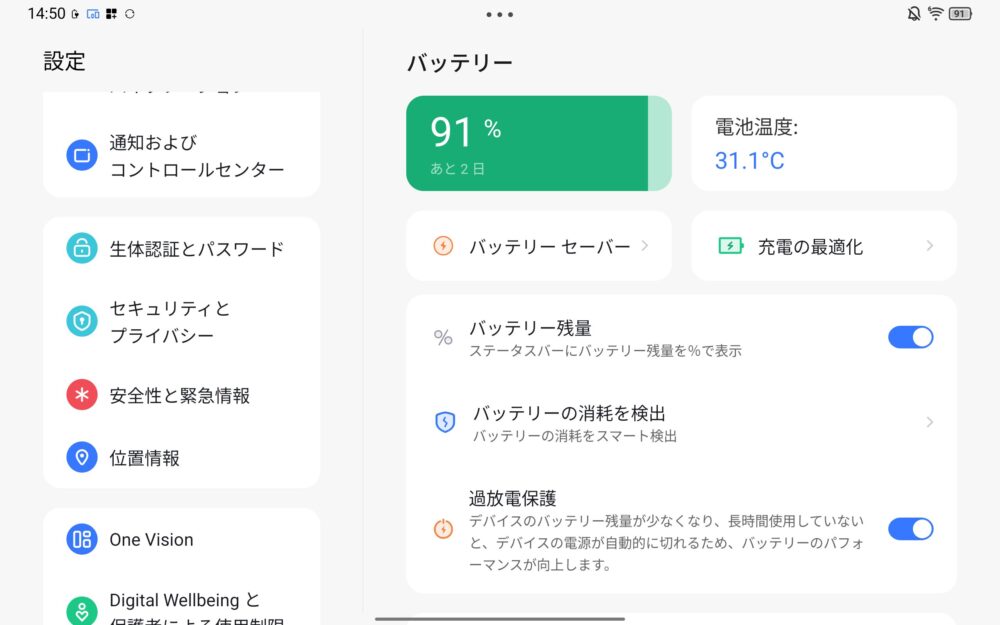Click the security and privacy shield icon
The width and height of the screenshot is (1000, 625).
[82, 321]
